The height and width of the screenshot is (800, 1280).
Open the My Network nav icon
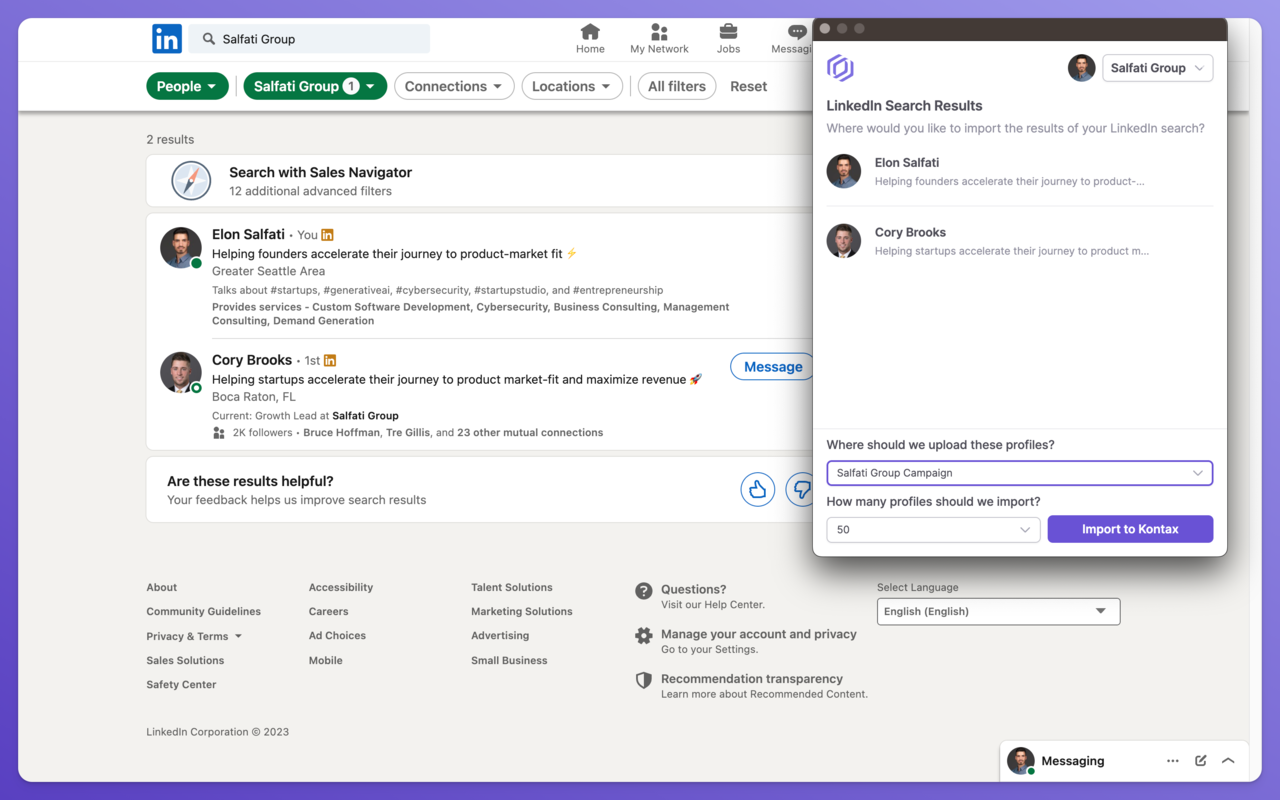tap(659, 32)
